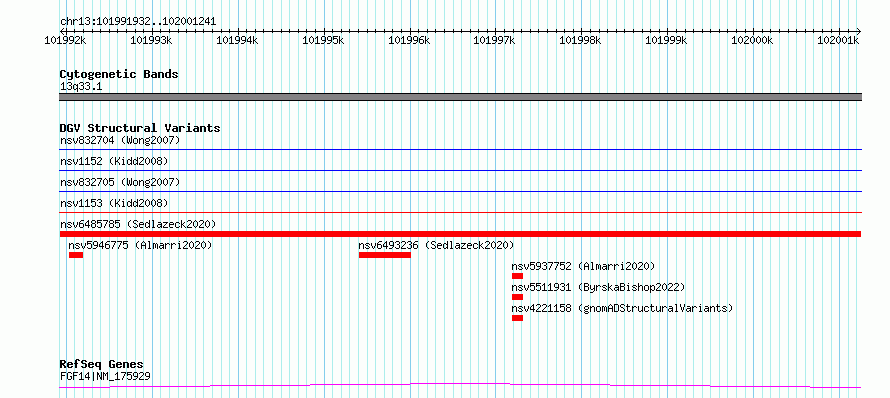Click the 101993k ruler tick label
The image size is (890, 398).
152,40
